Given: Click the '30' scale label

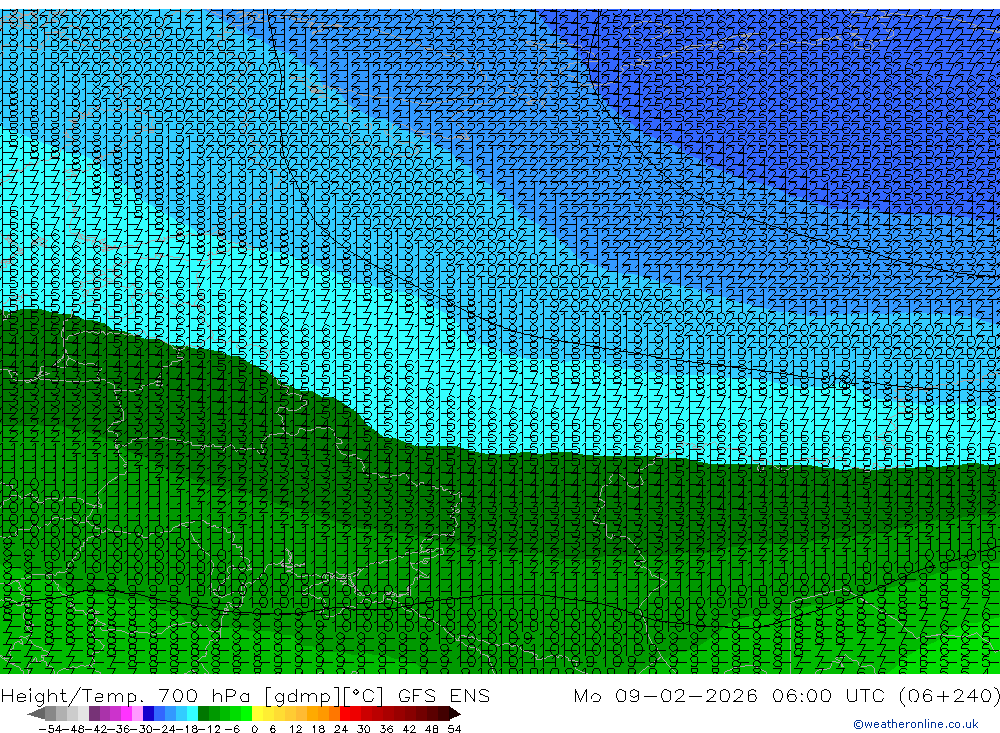Looking at the screenshot, I should click(x=364, y=729).
